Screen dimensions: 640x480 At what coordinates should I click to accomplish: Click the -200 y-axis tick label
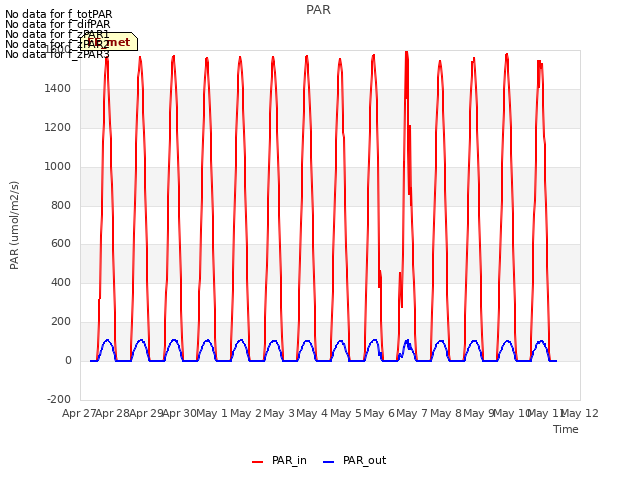[59, 399]
